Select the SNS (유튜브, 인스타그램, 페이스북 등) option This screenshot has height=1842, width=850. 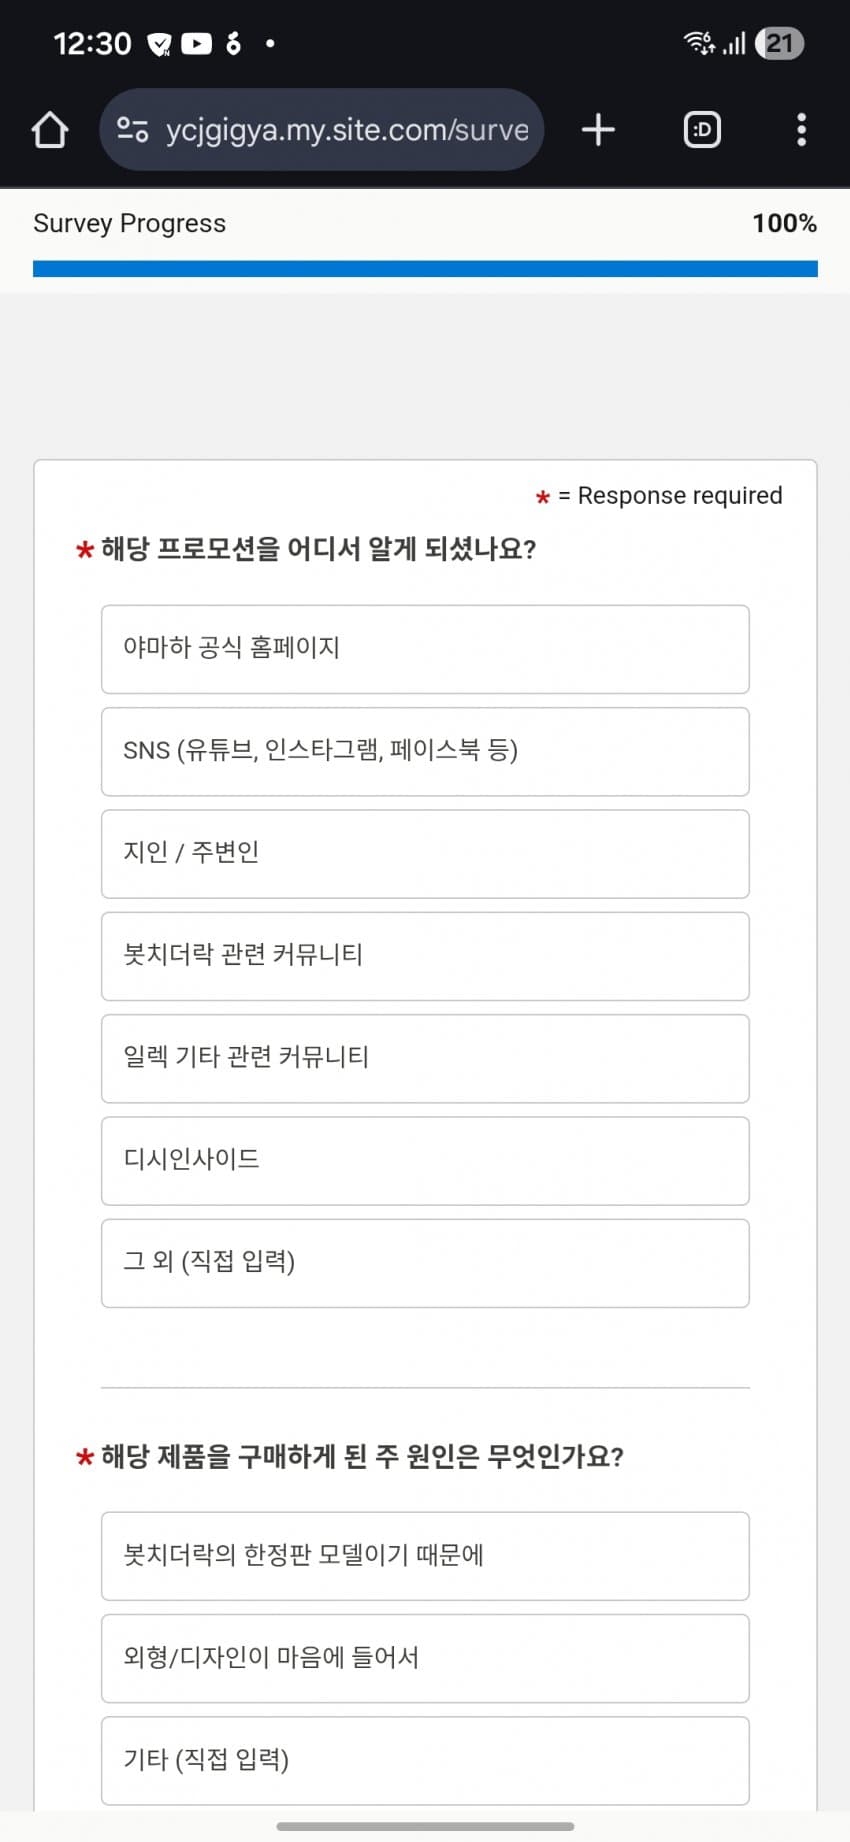425,751
